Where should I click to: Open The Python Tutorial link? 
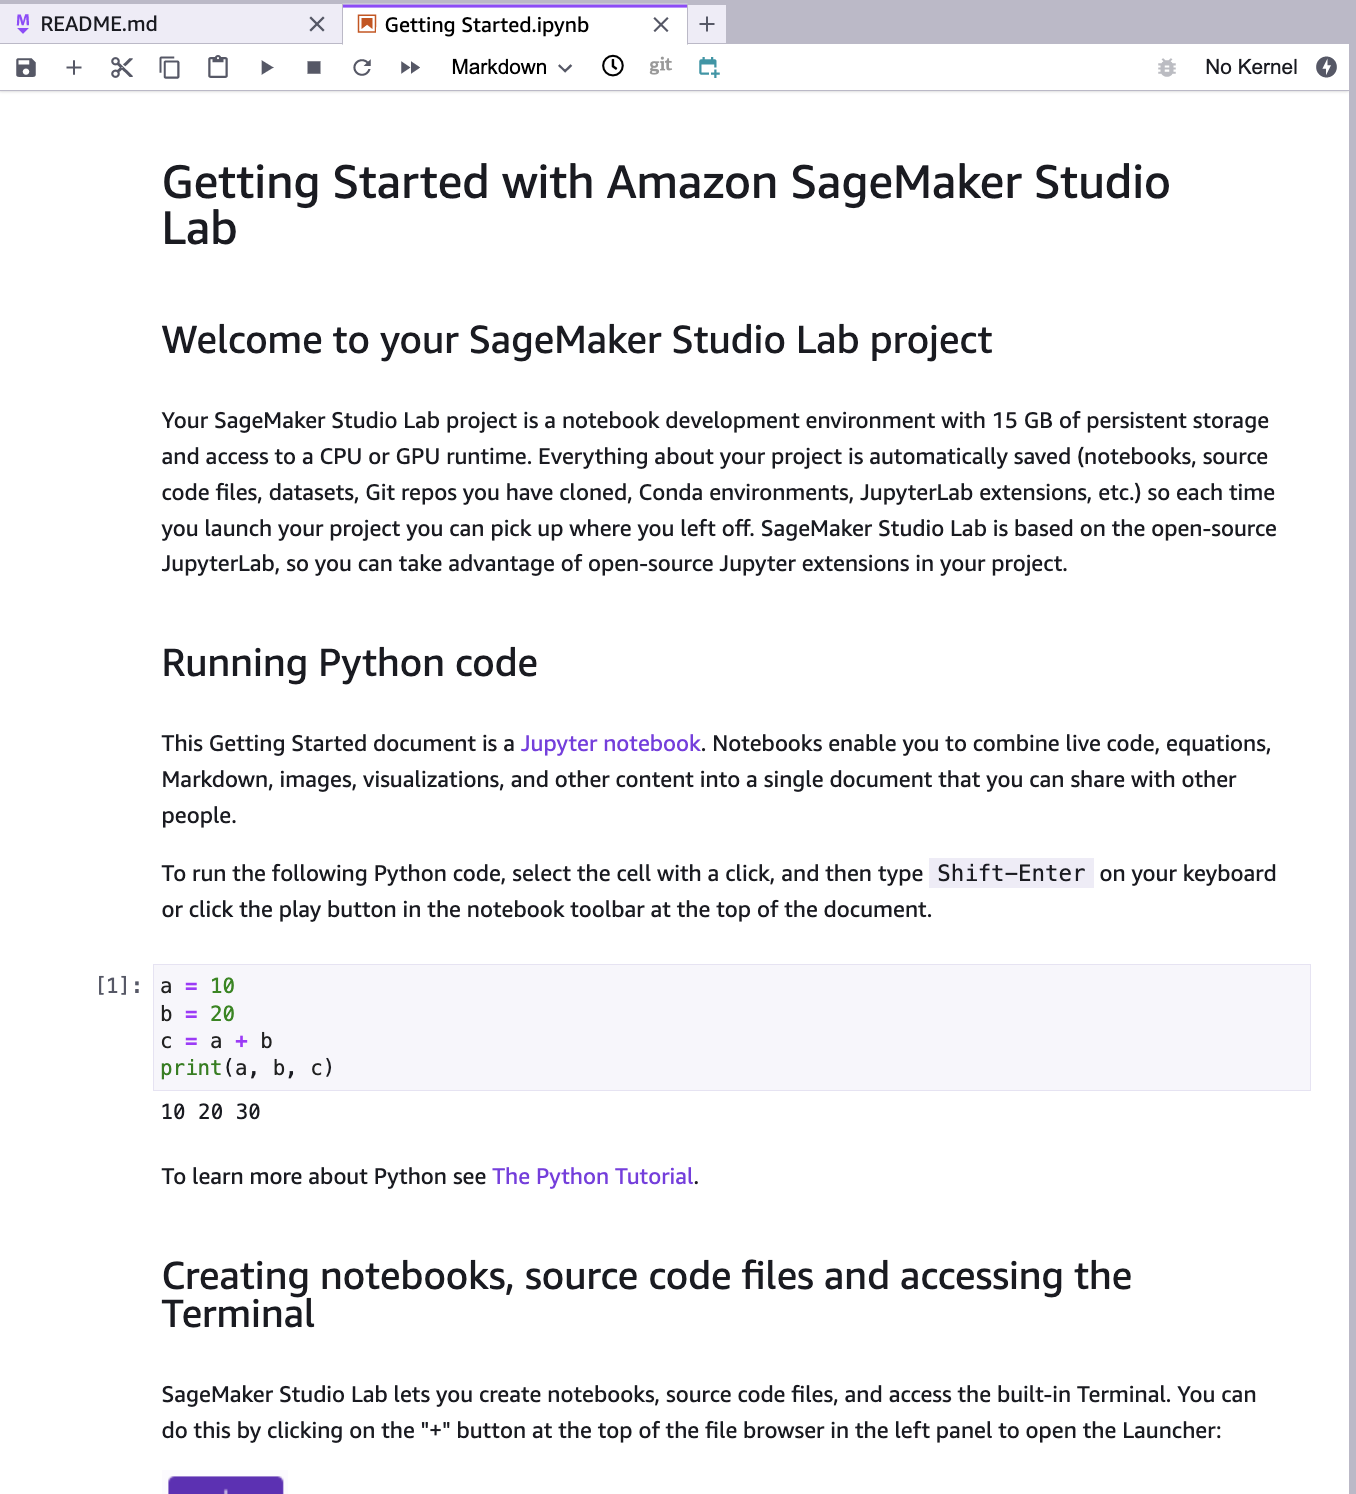click(x=593, y=1176)
